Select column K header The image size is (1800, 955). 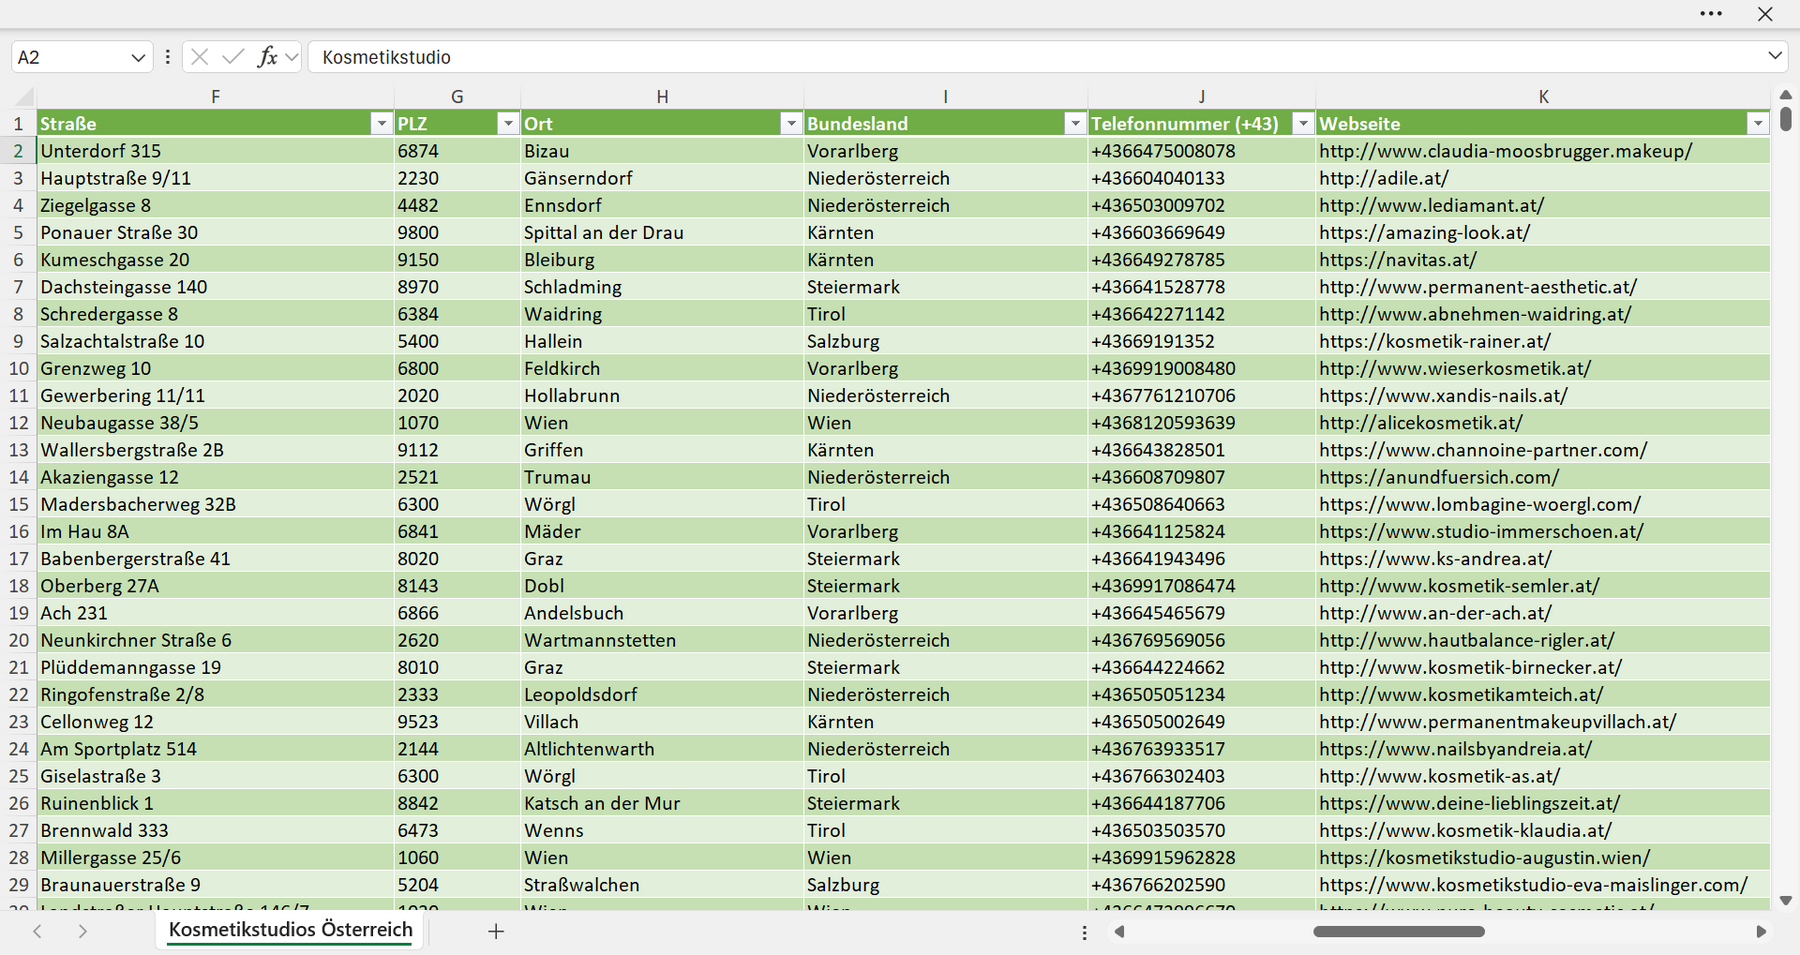pos(1543,97)
